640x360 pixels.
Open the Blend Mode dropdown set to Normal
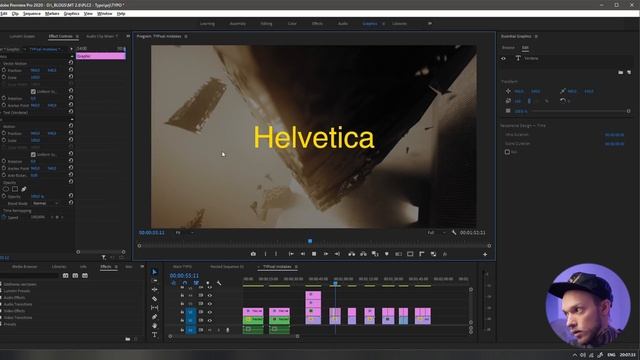(45, 203)
